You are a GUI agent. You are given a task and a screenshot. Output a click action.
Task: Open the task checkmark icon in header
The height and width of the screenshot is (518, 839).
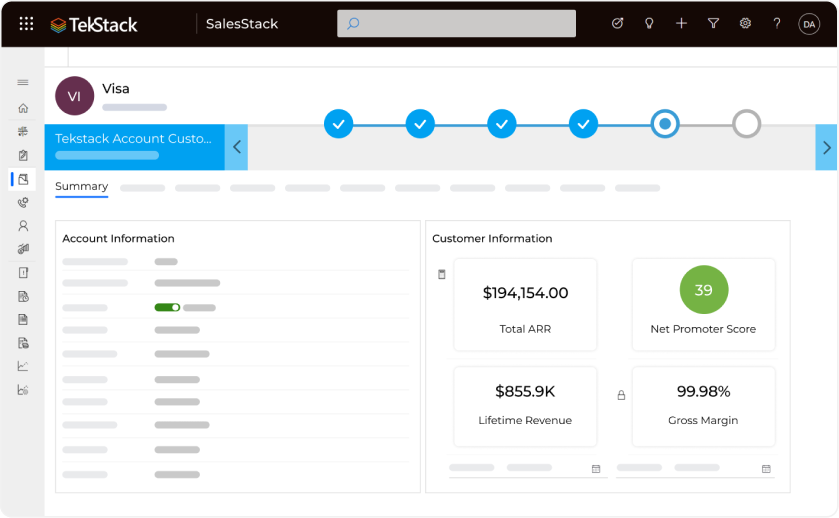click(617, 23)
